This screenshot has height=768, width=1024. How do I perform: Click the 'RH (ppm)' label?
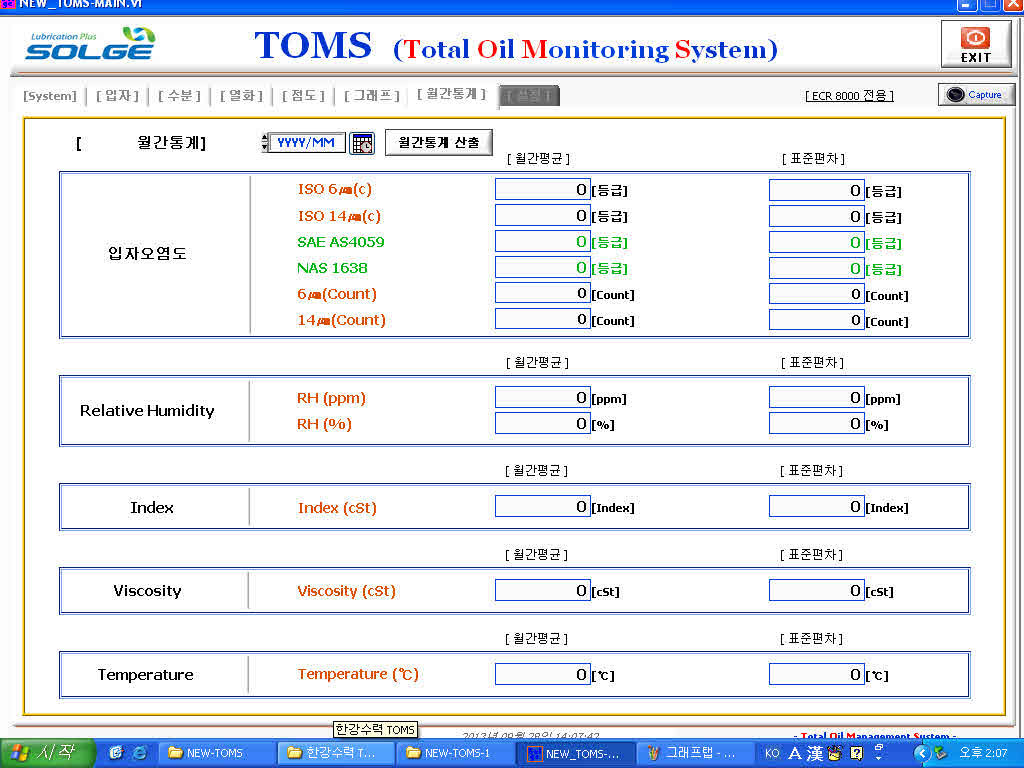coord(331,398)
